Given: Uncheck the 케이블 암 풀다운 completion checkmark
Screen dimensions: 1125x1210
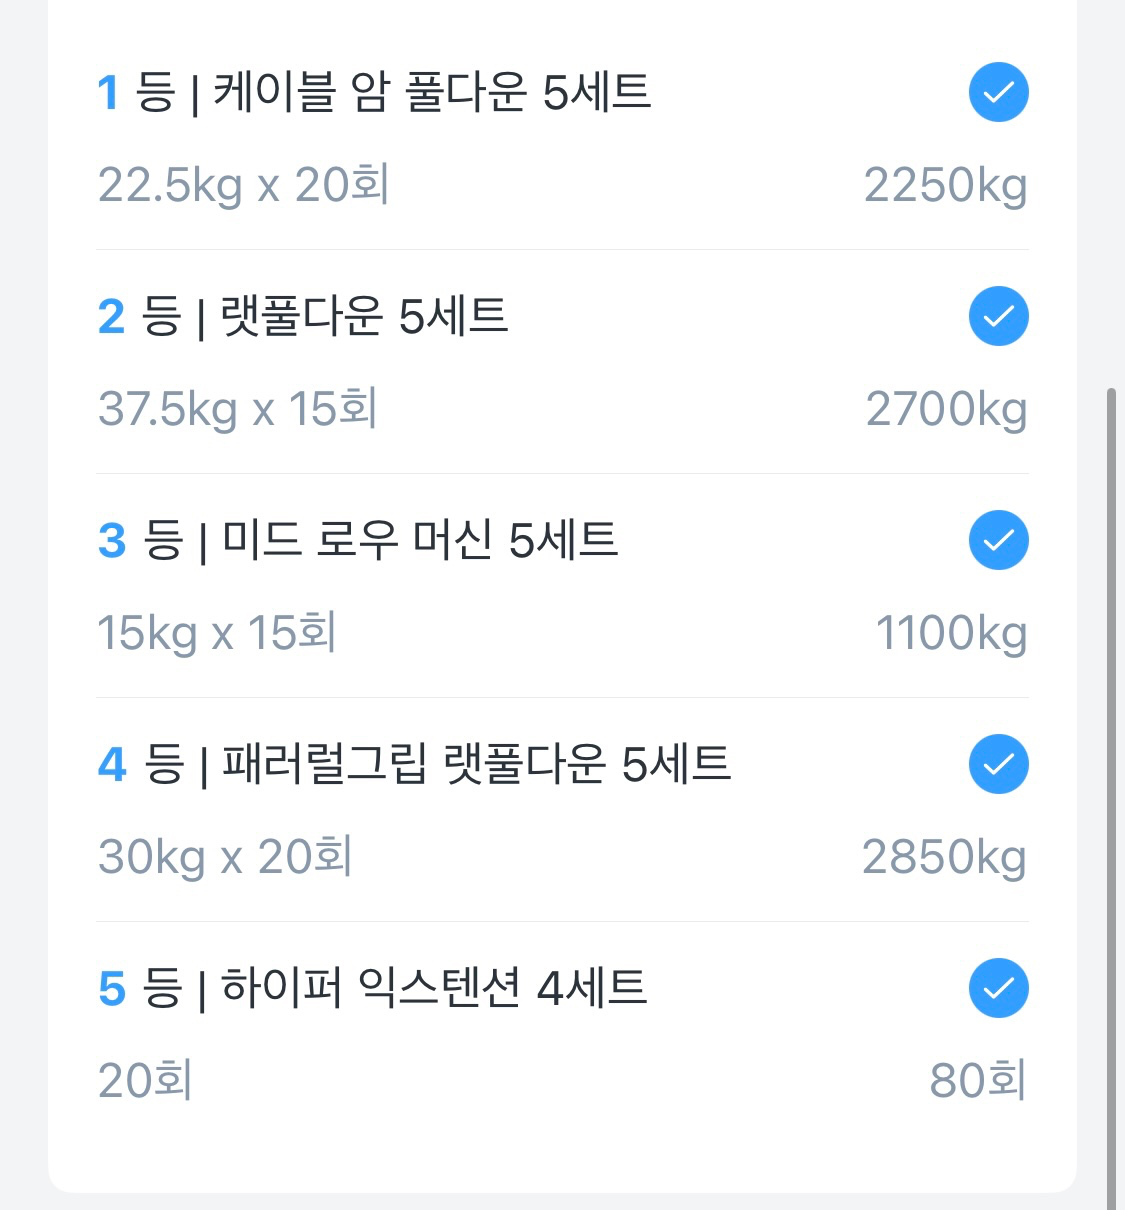Looking at the screenshot, I should (x=998, y=92).
